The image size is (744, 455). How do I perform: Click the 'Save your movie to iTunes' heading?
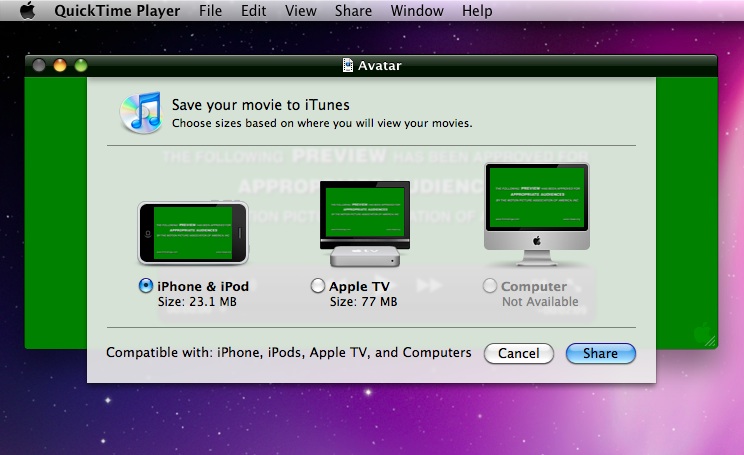(x=260, y=104)
